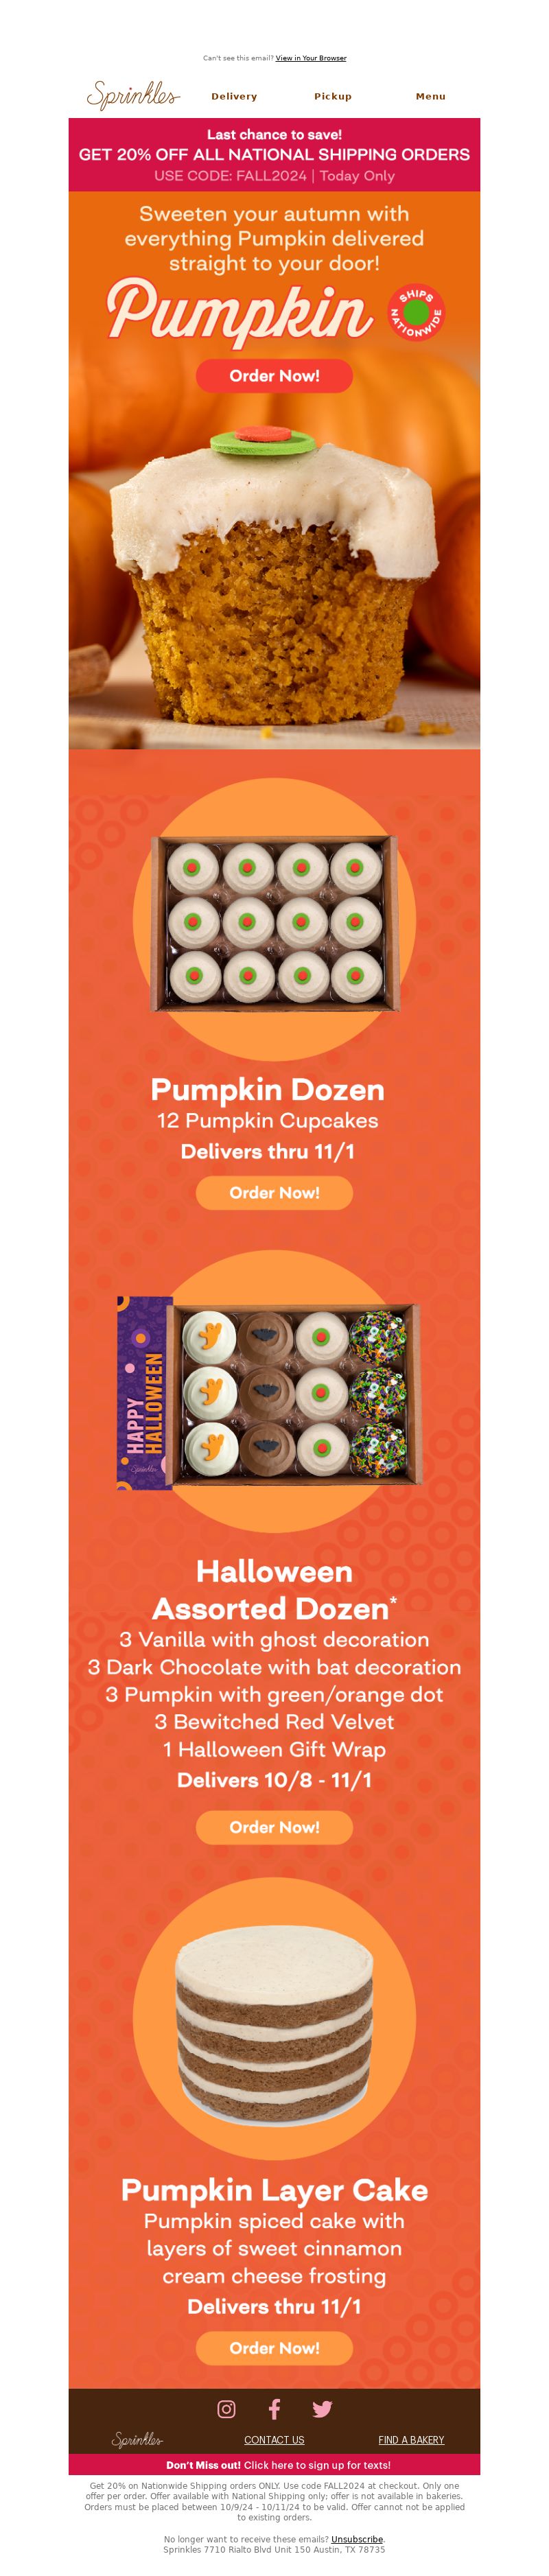Open the Facebook icon in footer
This screenshot has height=2576, width=549.
[274, 2409]
